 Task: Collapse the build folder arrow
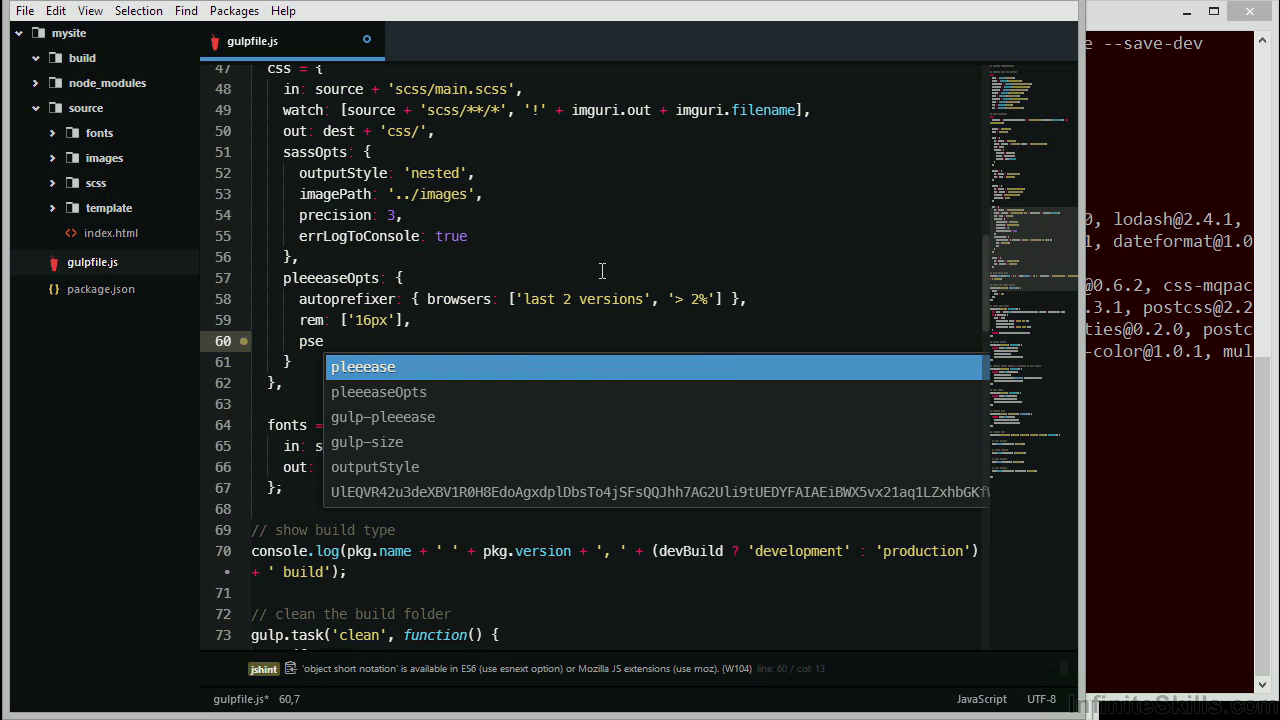pyautogui.click(x=36, y=58)
